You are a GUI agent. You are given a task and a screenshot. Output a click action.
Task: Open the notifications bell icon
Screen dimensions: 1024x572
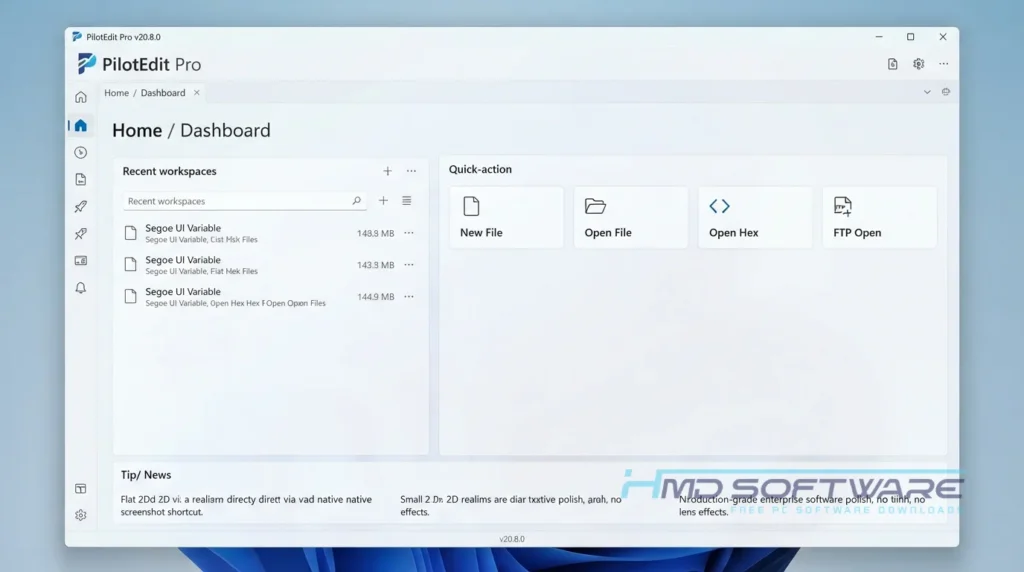(x=80, y=288)
